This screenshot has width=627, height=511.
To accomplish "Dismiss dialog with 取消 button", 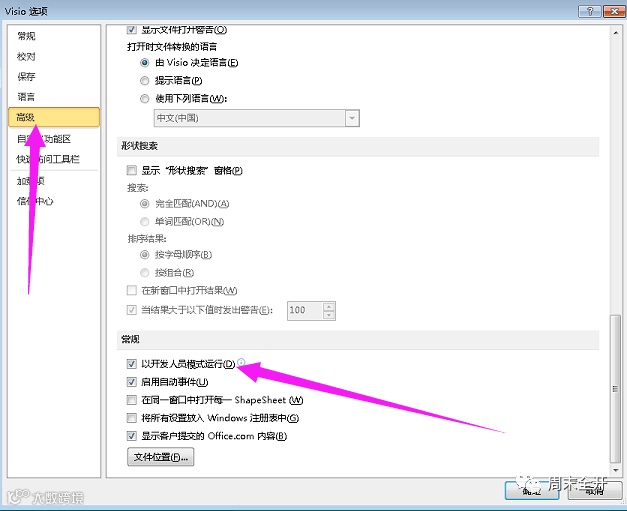I will (x=595, y=490).
